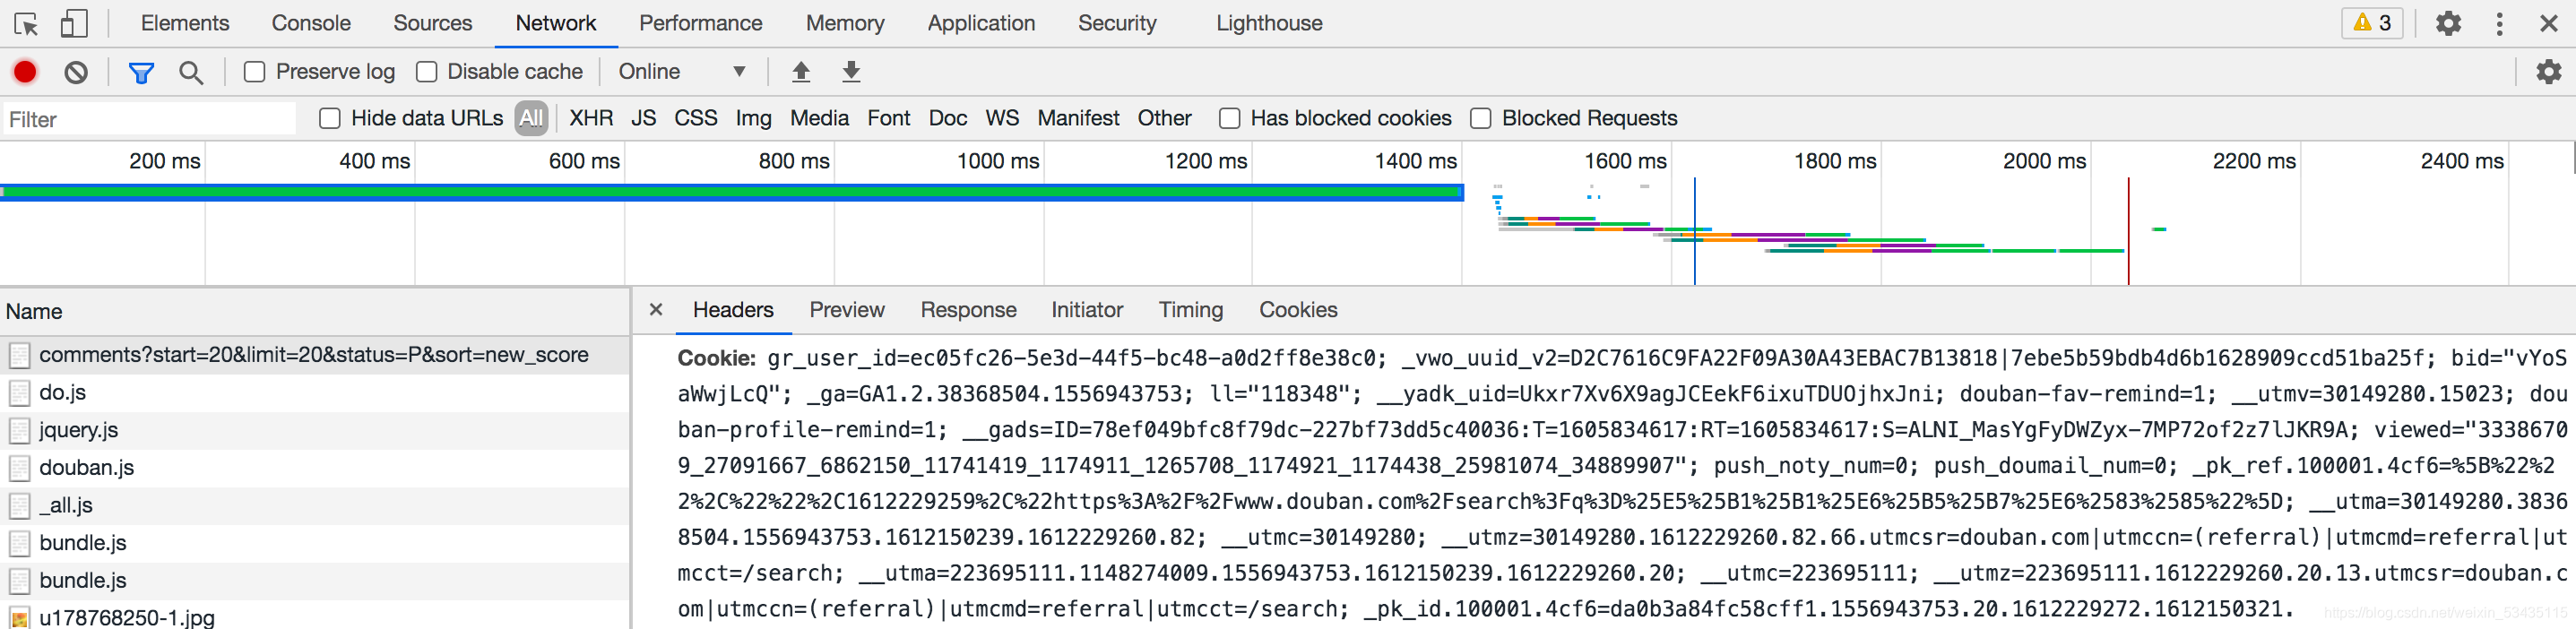
Task: Filter requests by WS
Action: tap(1002, 119)
